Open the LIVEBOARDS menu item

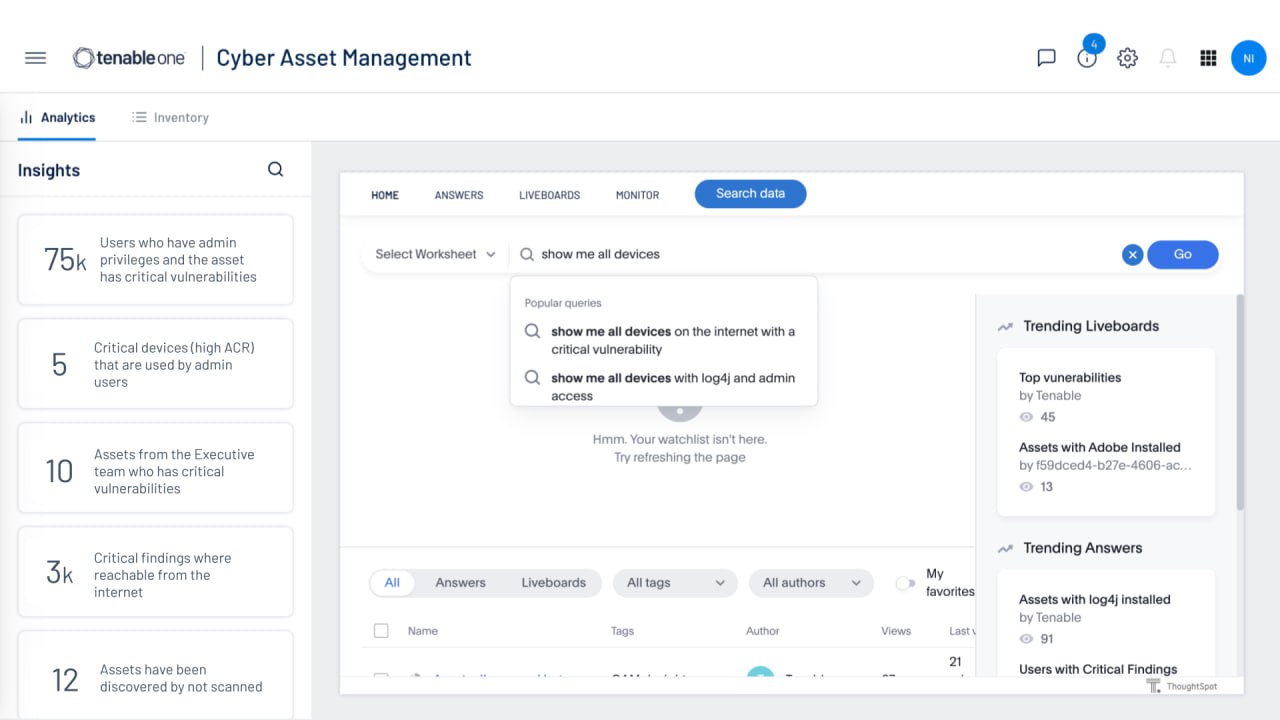click(549, 195)
